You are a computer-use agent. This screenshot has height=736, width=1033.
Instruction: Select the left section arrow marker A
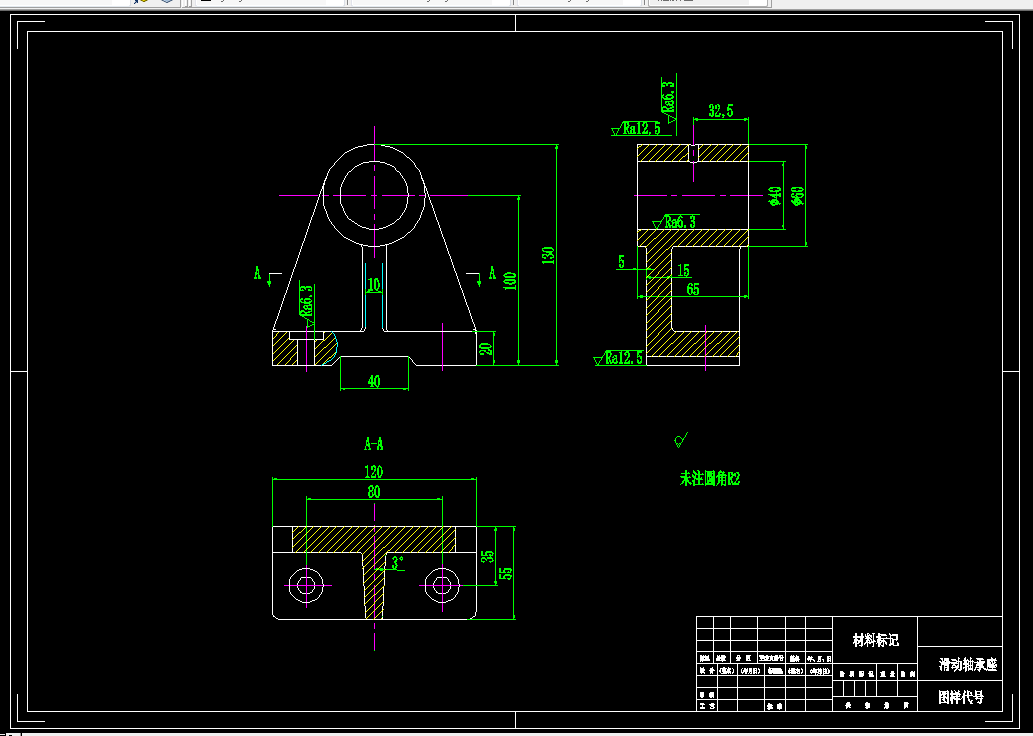[267, 274]
